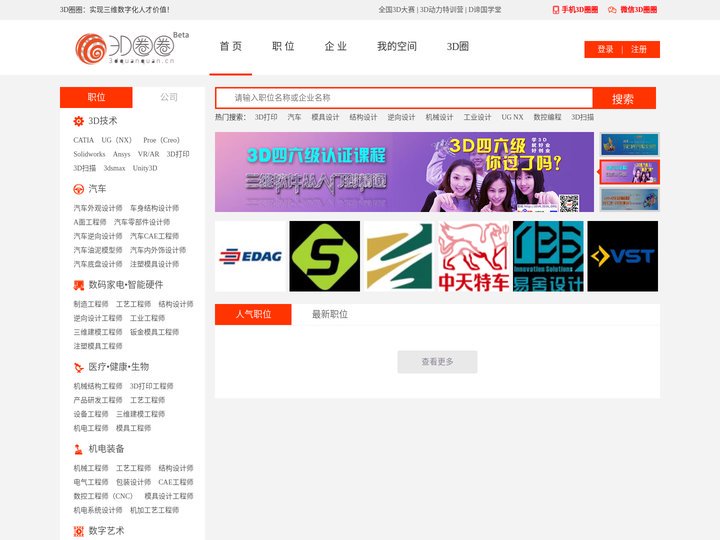Open the 3D动力特训营 top link
Viewport: 720px width, 540px height.
(441, 10)
